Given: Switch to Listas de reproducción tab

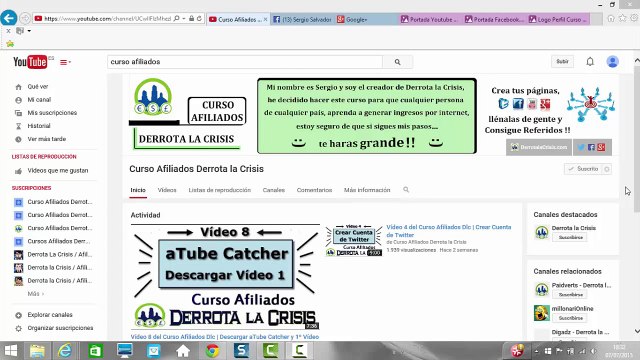Looking at the screenshot, I should point(220,190).
